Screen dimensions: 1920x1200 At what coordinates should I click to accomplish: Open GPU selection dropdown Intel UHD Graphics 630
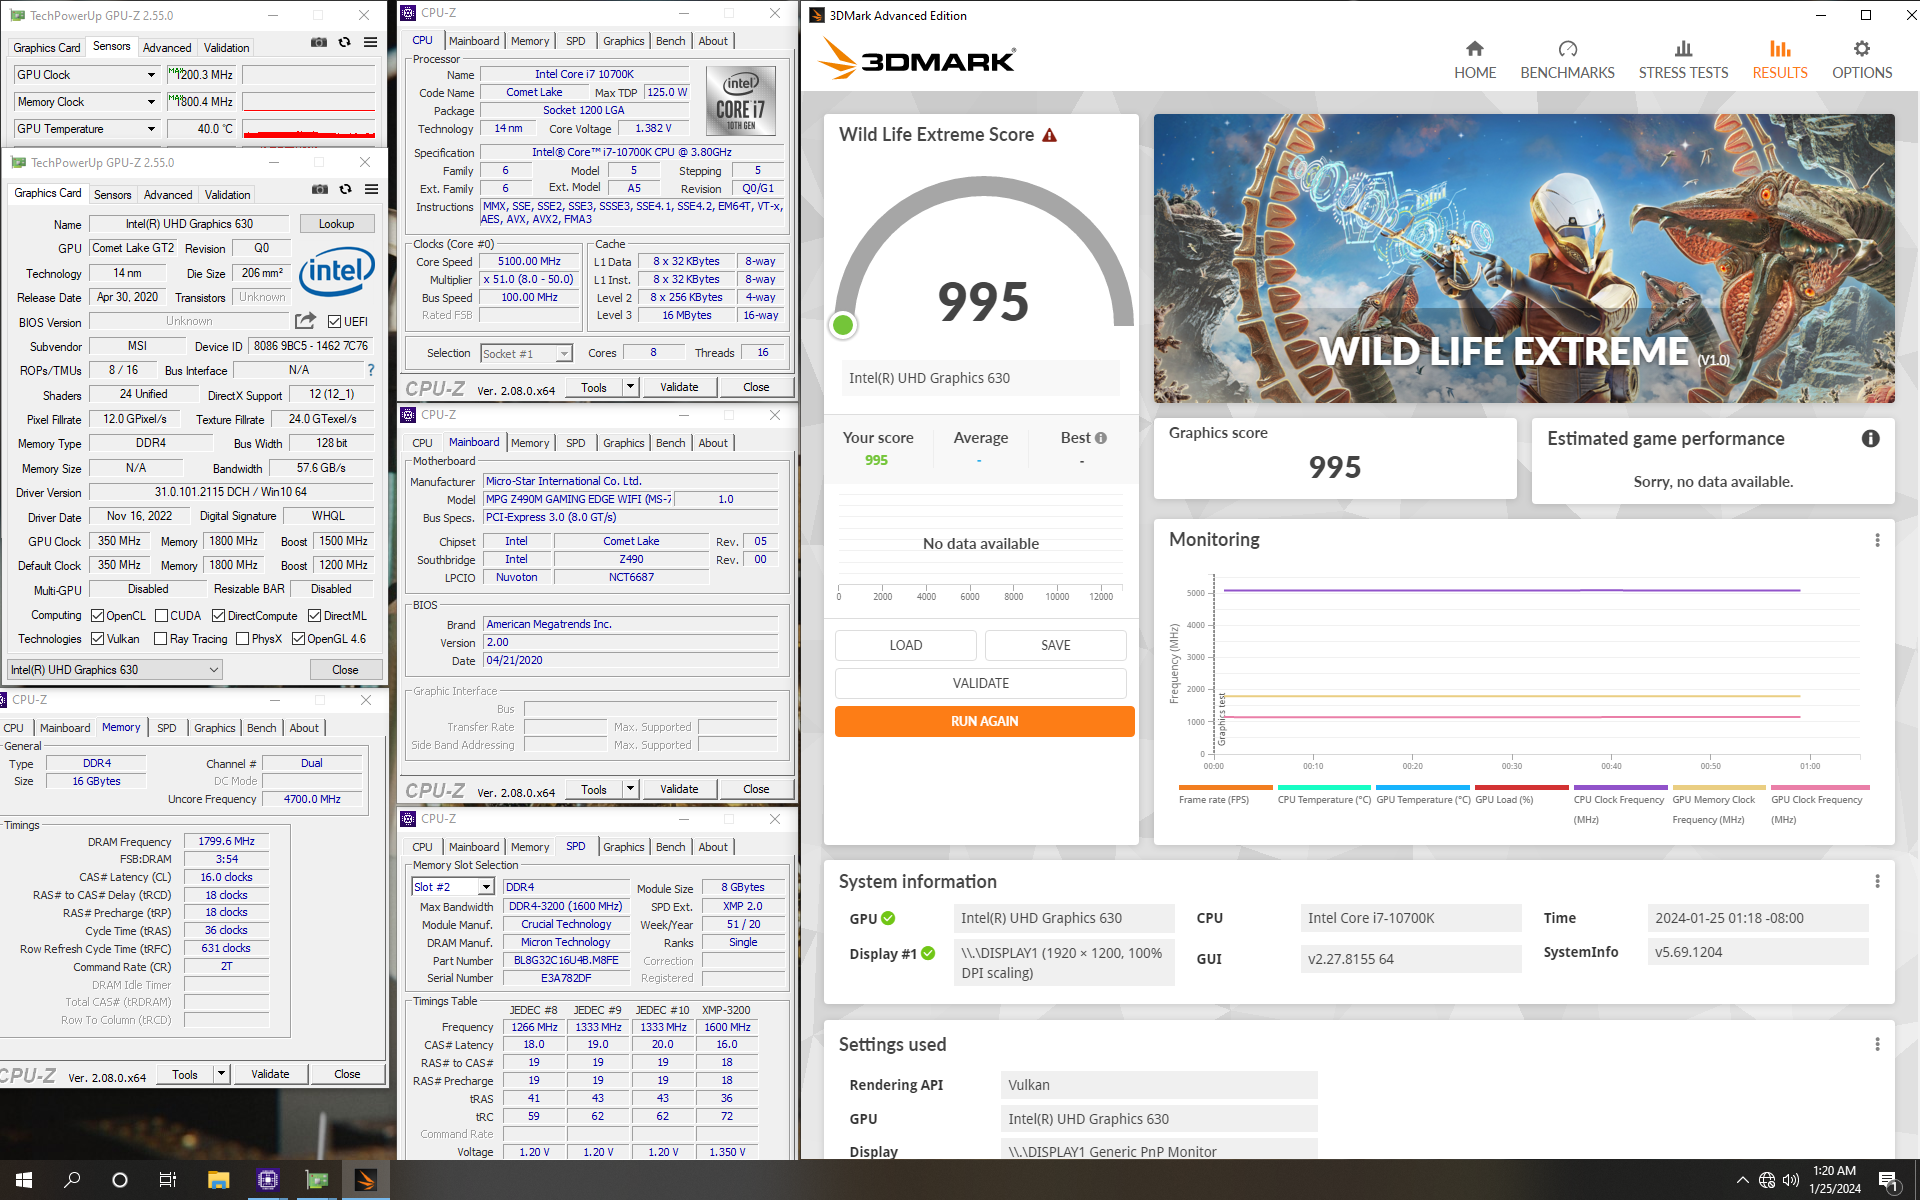coord(115,670)
